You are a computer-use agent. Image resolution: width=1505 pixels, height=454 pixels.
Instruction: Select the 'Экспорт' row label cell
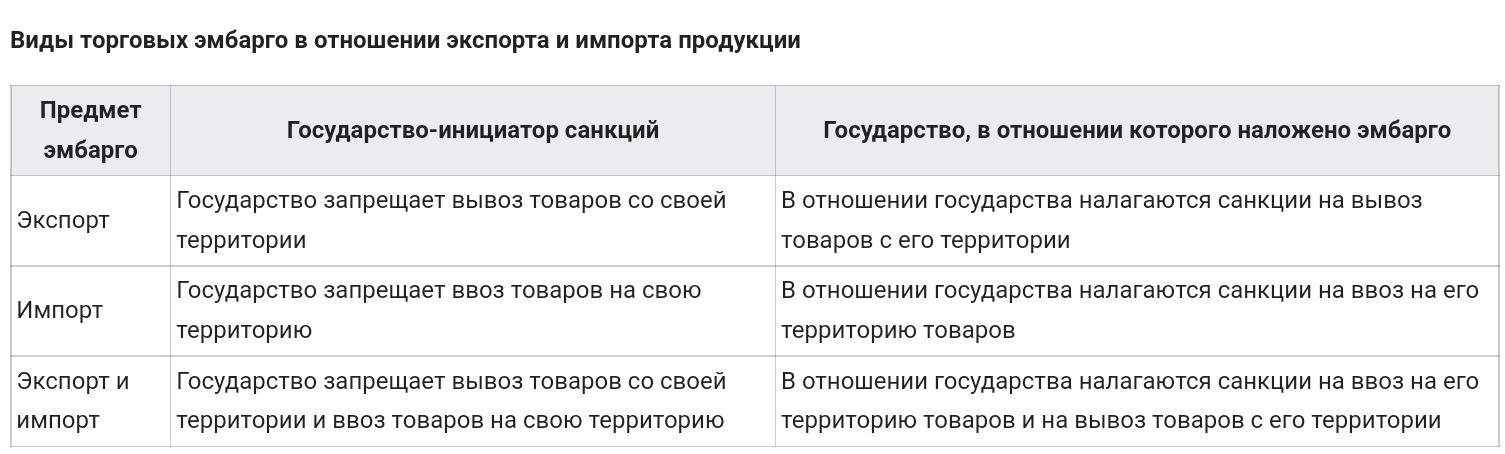click(91, 220)
